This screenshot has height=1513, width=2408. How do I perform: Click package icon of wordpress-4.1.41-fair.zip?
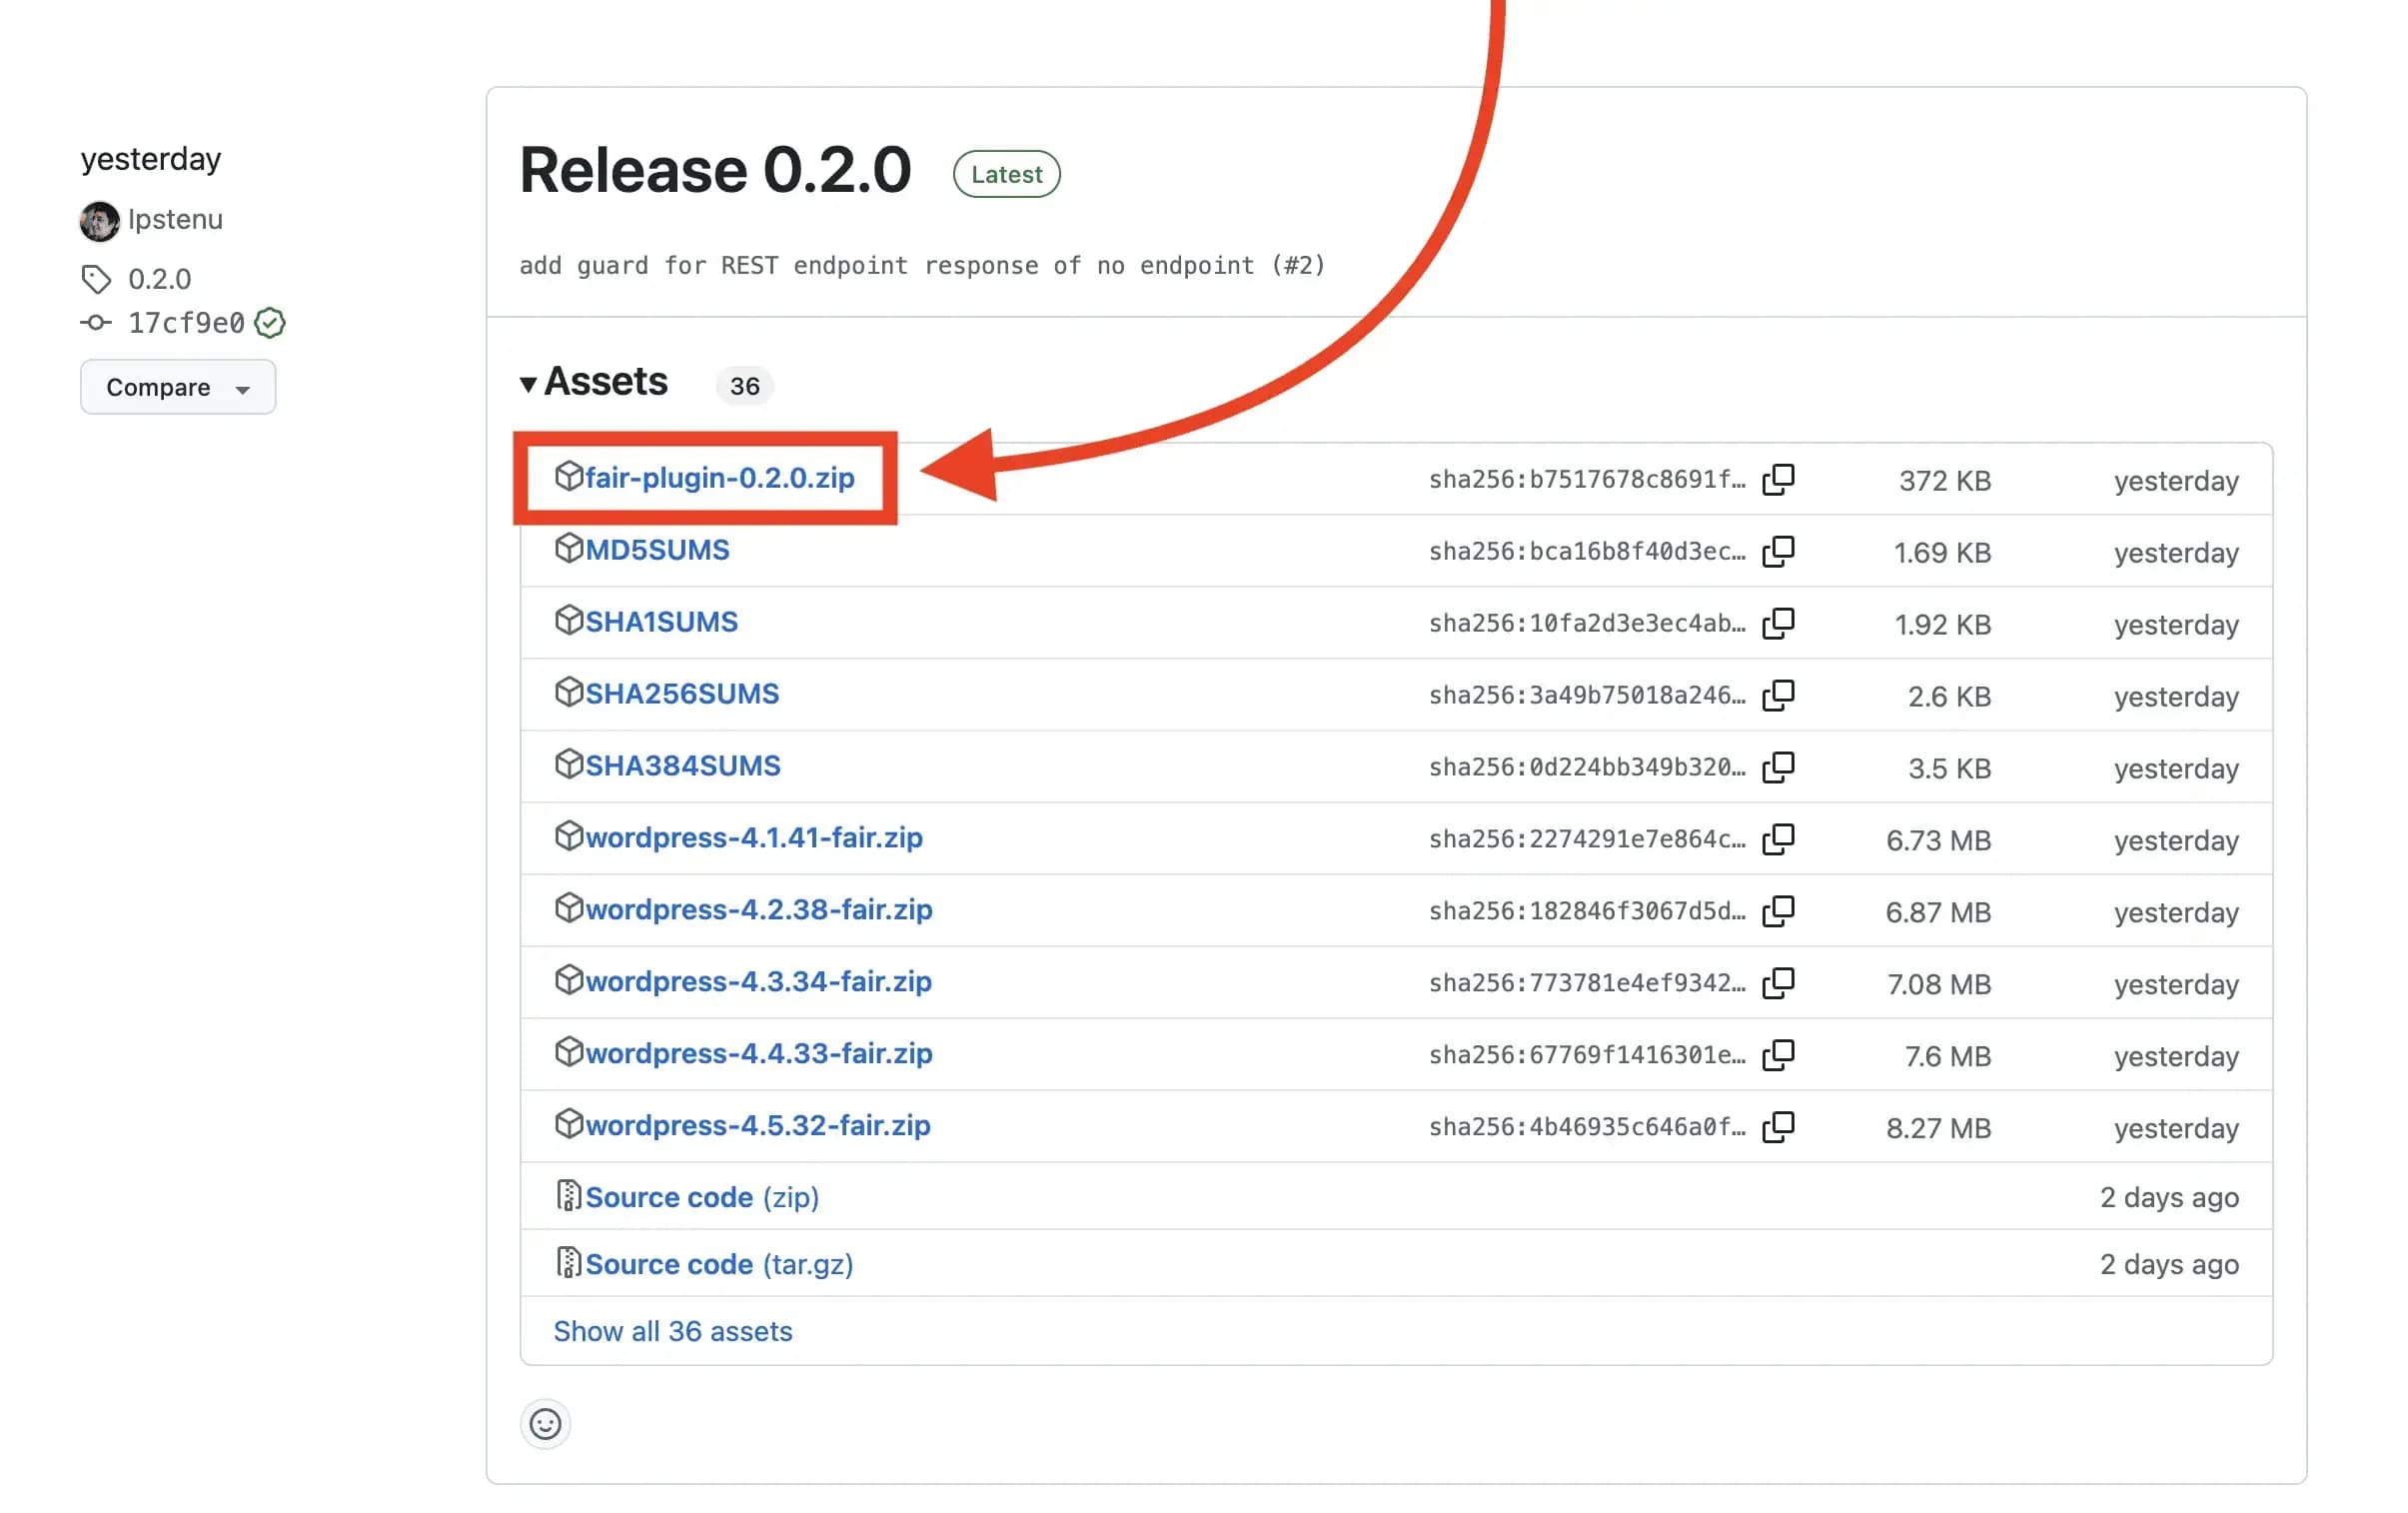(x=568, y=836)
